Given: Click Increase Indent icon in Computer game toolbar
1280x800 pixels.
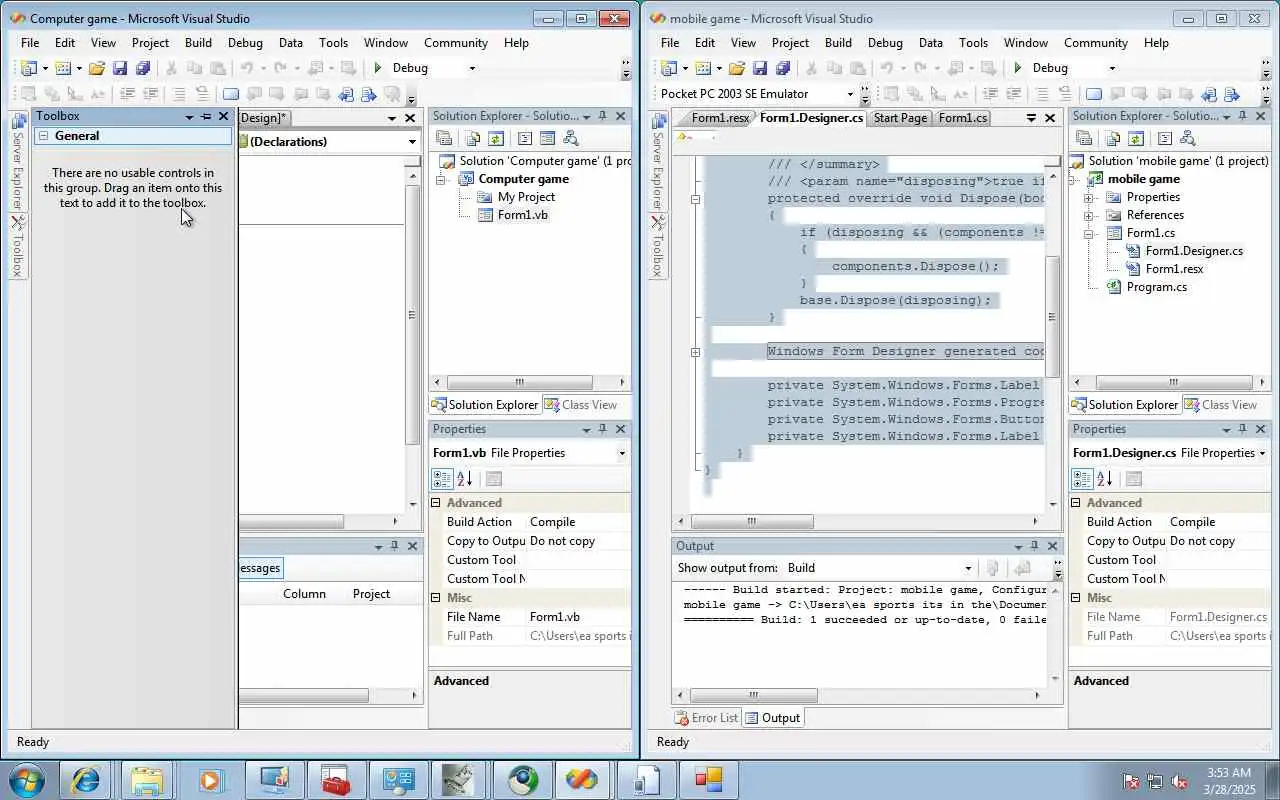Looking at the screenshot, I should (149, 94).
